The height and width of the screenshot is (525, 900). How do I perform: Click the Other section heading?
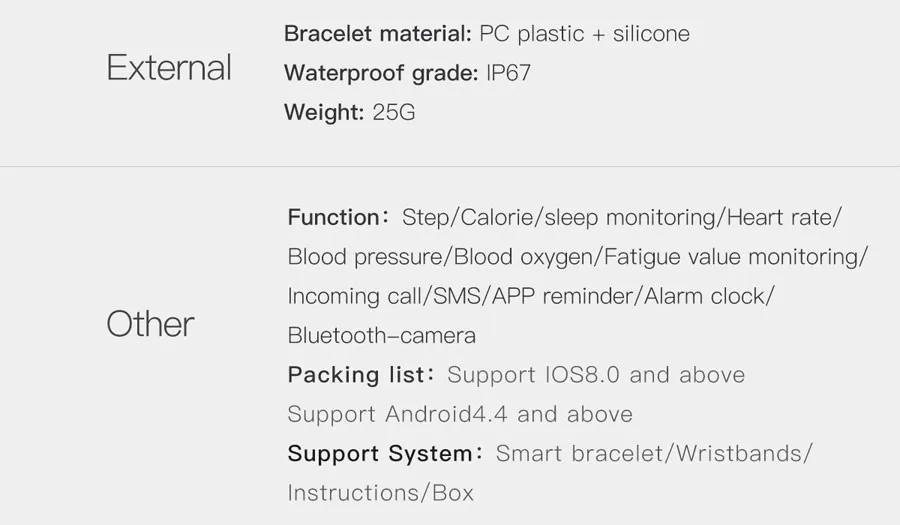150,324
